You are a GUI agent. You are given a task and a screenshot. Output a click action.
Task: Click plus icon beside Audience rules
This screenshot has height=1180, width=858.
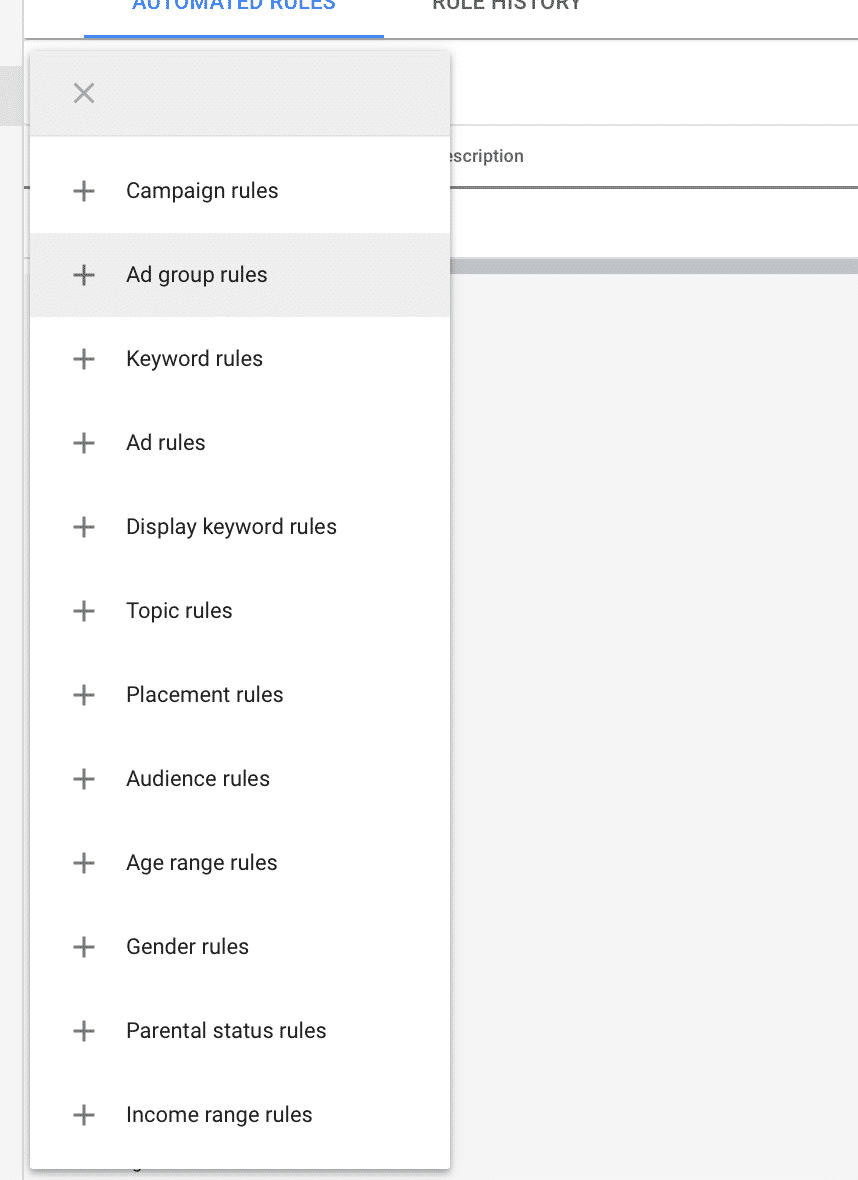pos(84,779)
